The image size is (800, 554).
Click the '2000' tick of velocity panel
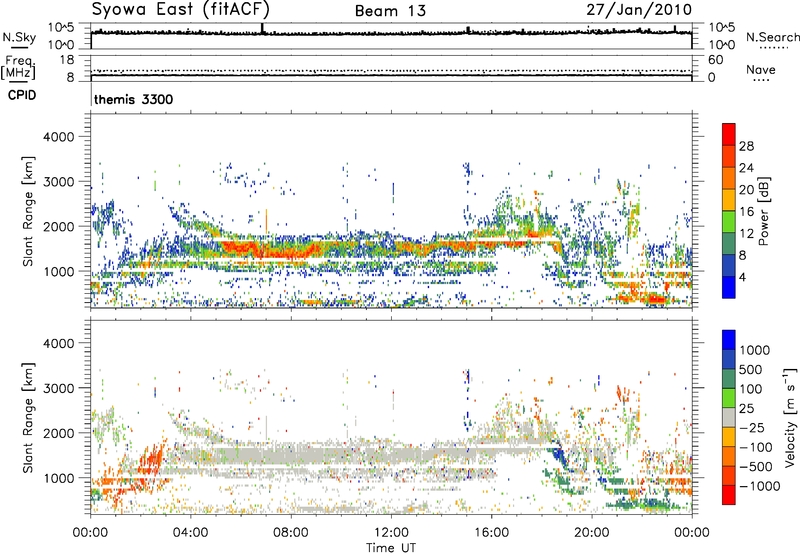(59, 433)
